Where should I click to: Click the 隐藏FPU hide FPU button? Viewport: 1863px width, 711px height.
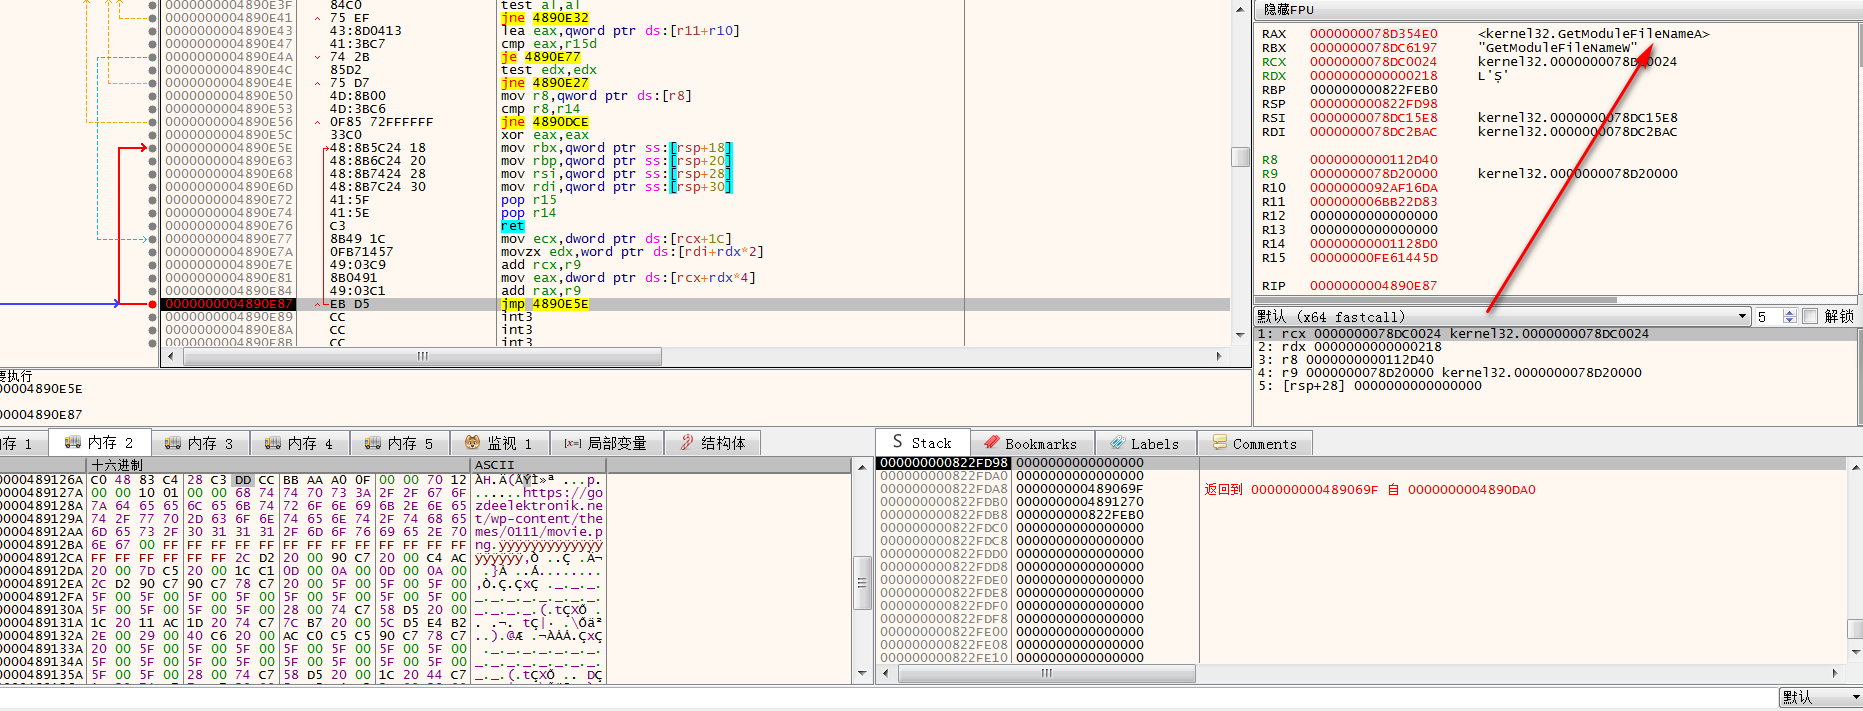[x=1288, y=10]
